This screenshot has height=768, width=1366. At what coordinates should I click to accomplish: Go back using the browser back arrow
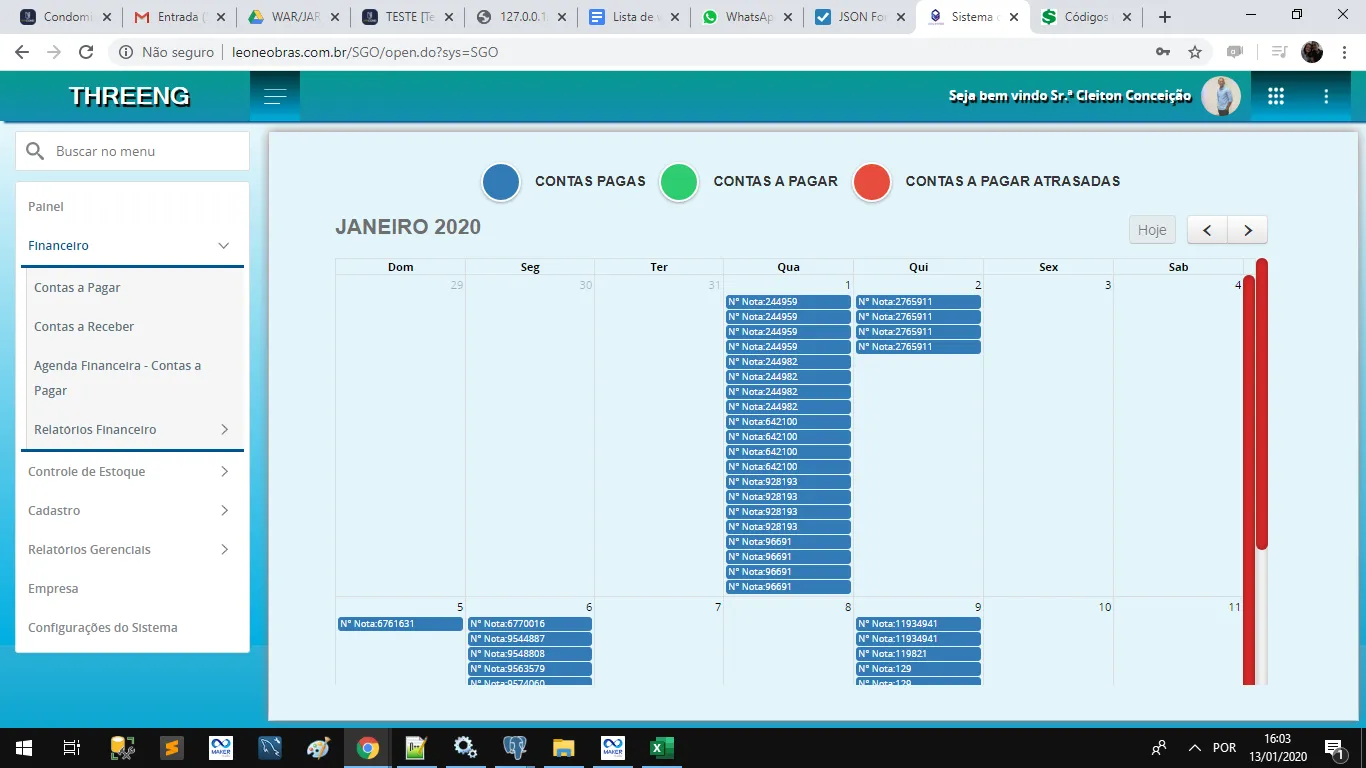pos(22,52)
